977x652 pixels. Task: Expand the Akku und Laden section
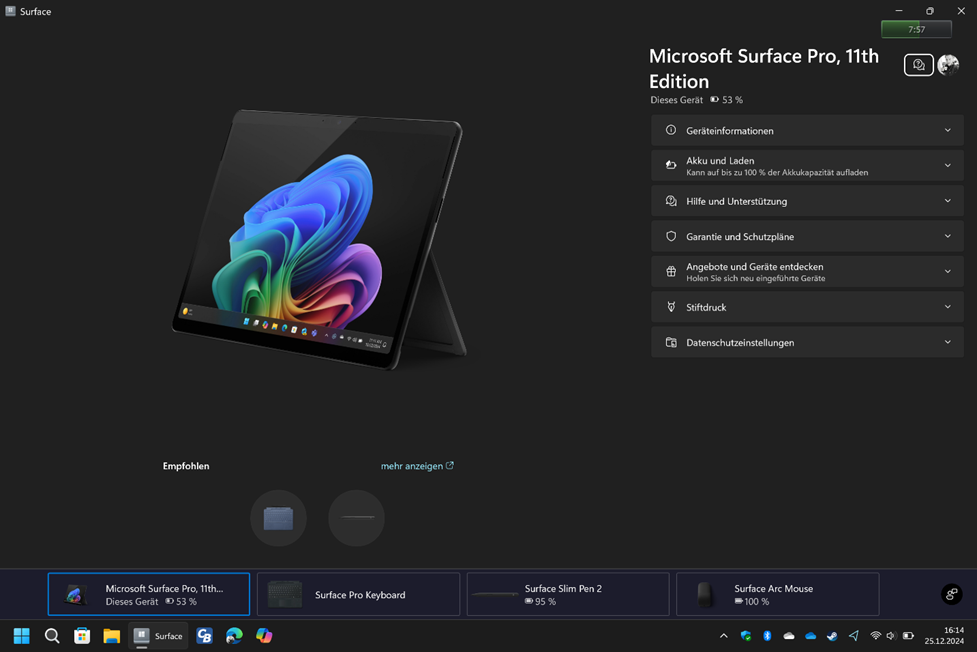(x=807, y=166)
